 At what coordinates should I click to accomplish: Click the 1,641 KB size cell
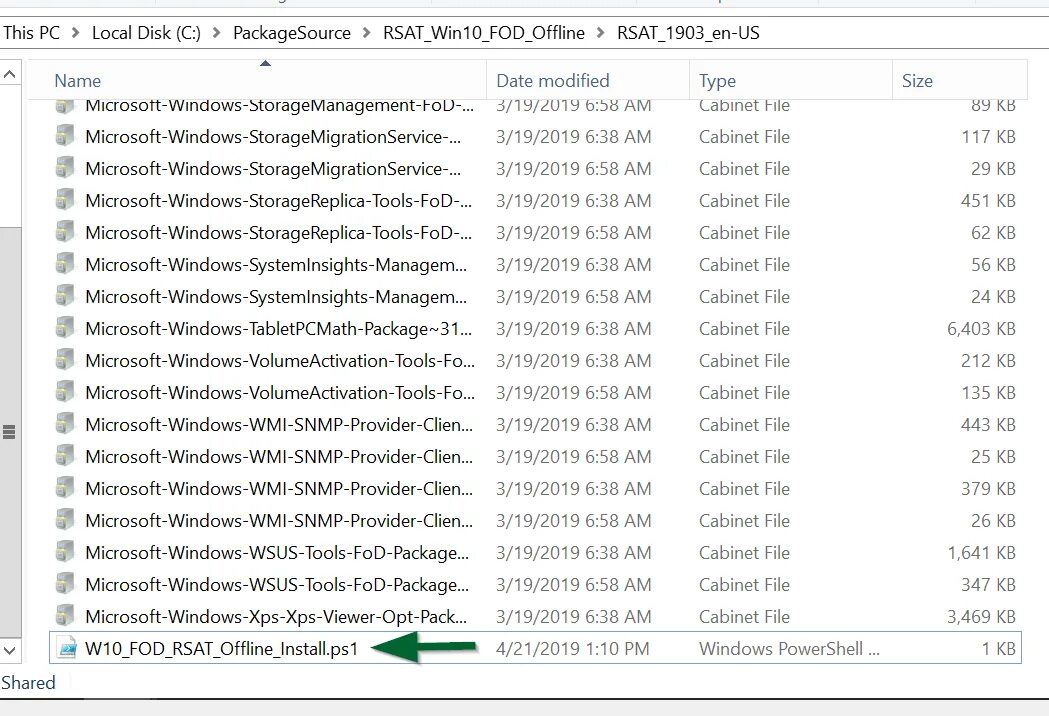981,553
